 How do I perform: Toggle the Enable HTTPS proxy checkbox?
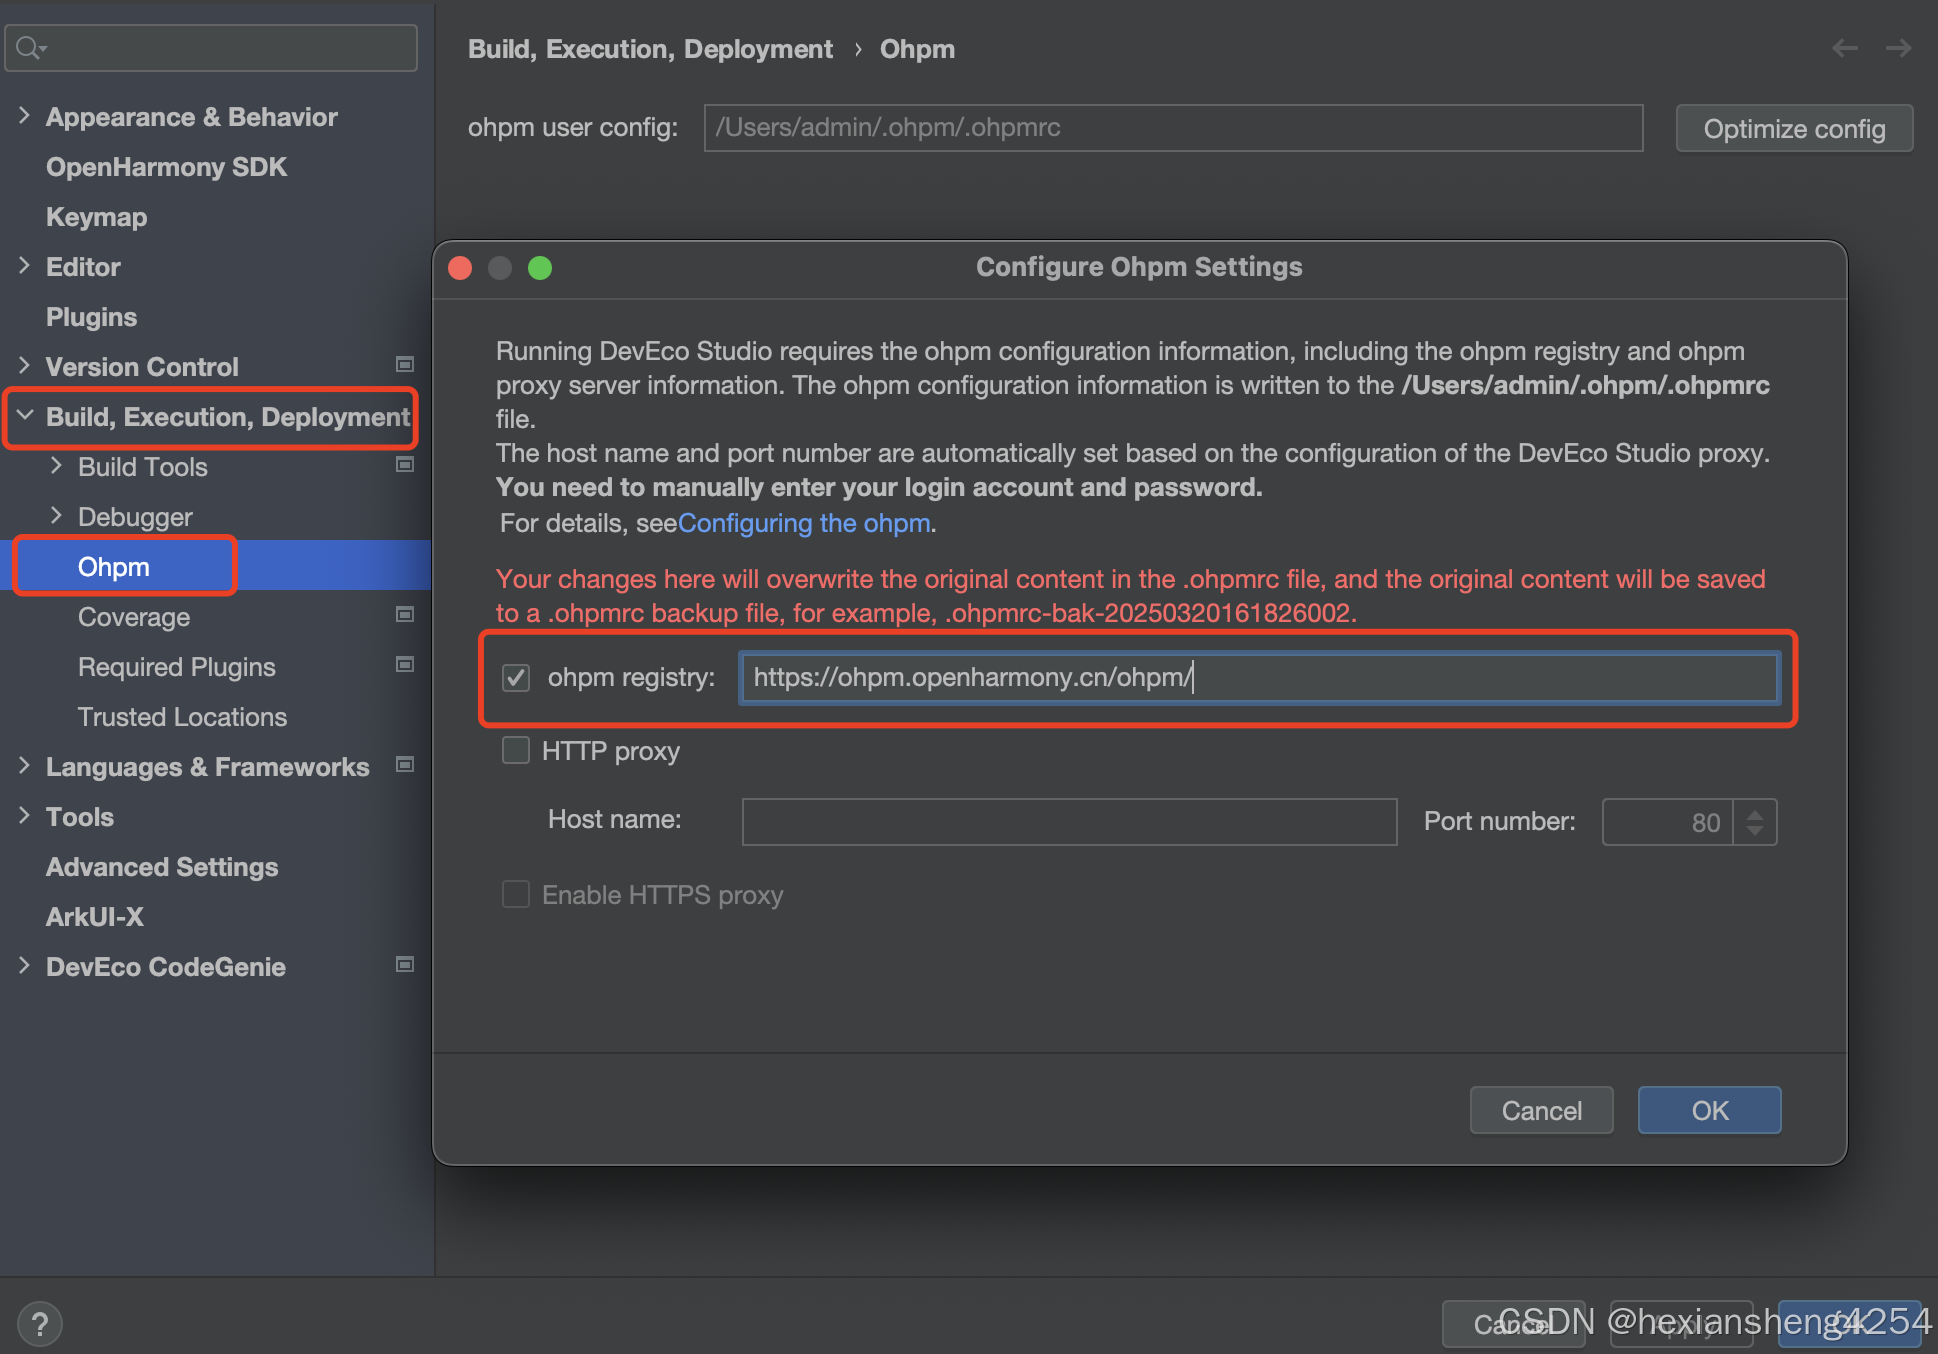pyautogui.click(x=516, y=894)
